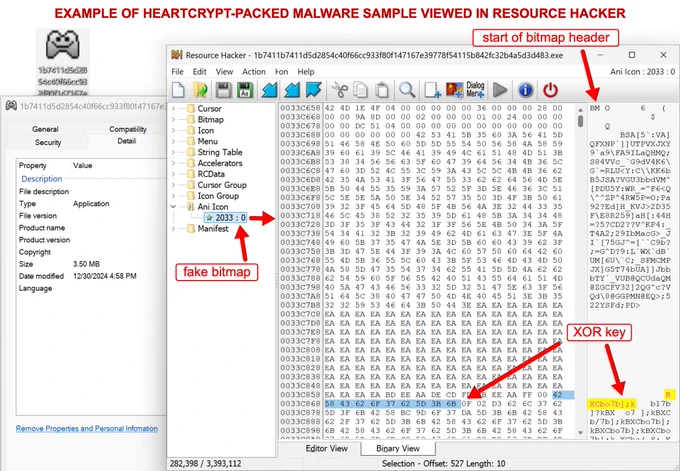The width and height of the screenshot is (680, 471).
Task: Click the Cut scissors icon
Action: point(340,90)
